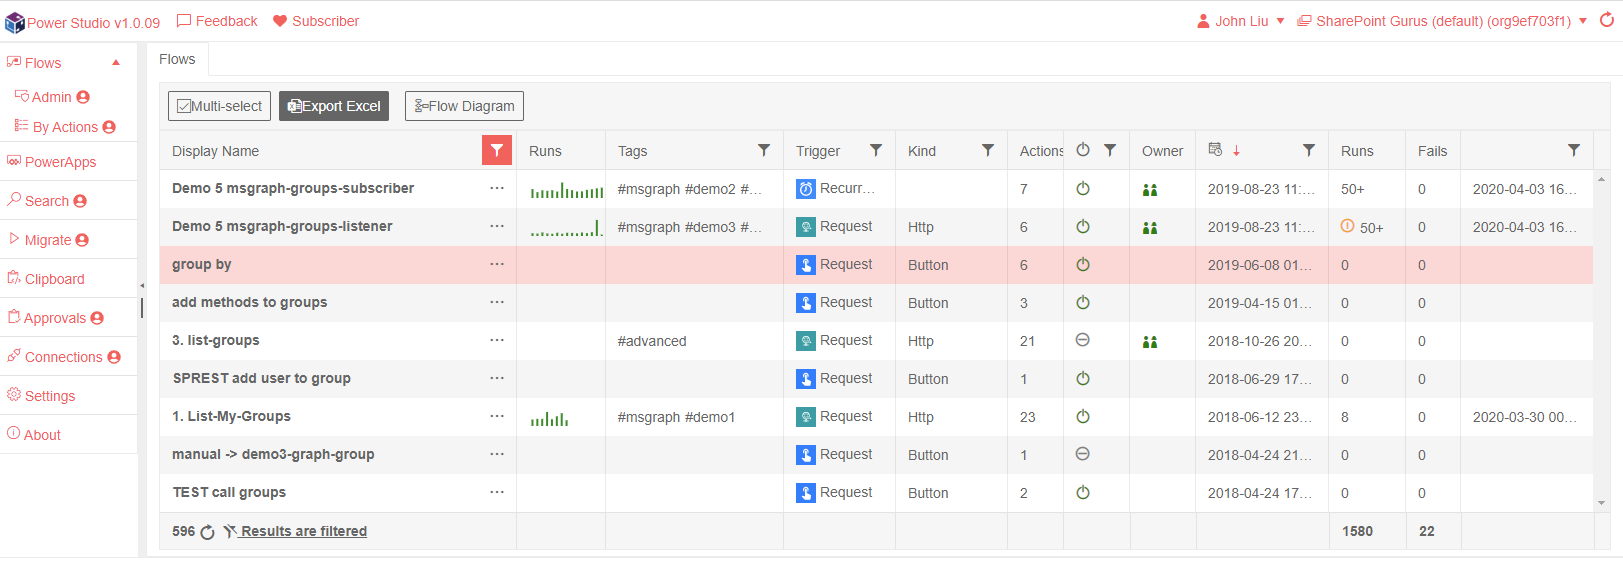Enable the disabled 3. list-groups flow
1623x562 pixels.
pos(1083,341)
